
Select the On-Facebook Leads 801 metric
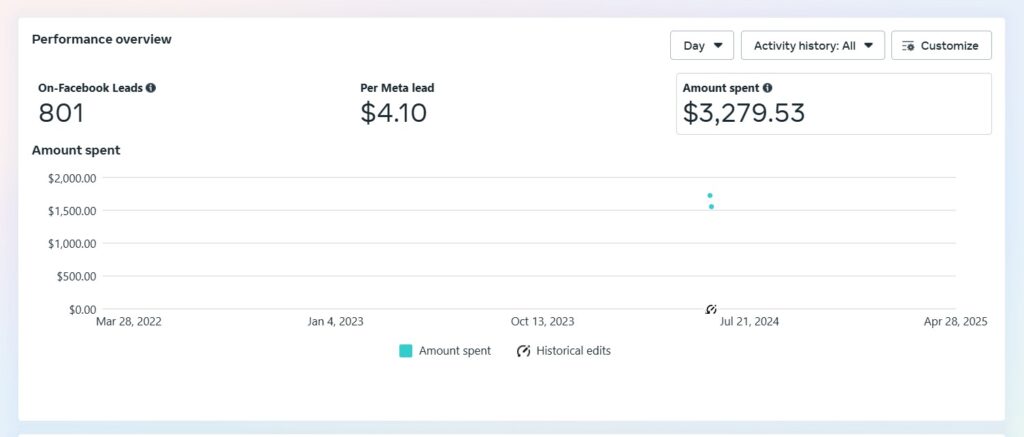97,104
